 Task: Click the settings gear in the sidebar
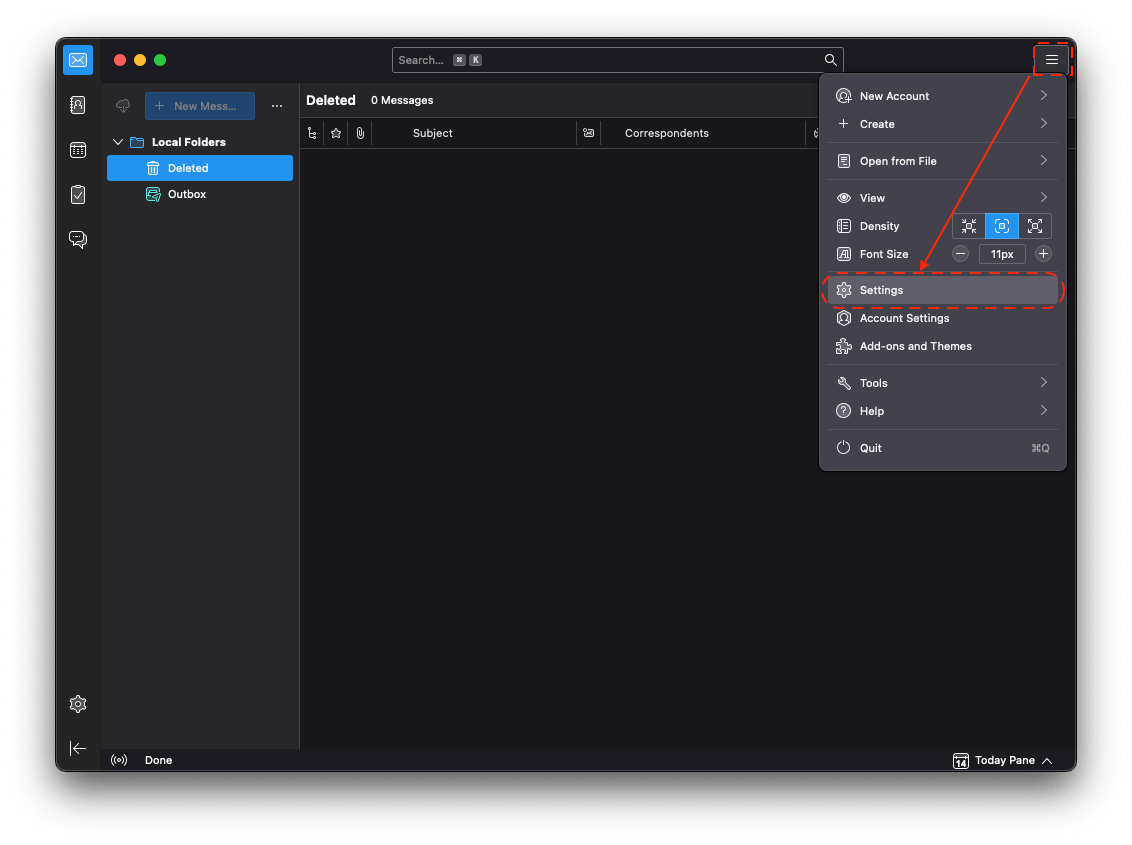coord(78,704)
